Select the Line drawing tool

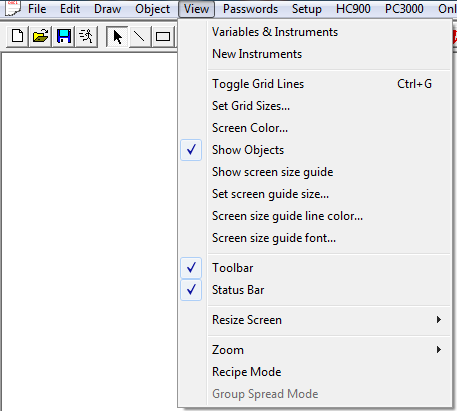[139, 36]
